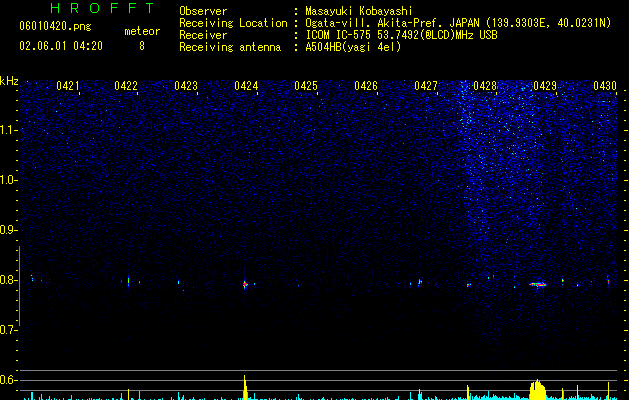
Task: Click the wide yellow power peak near 0429
Action: click(x=538, y=390)
